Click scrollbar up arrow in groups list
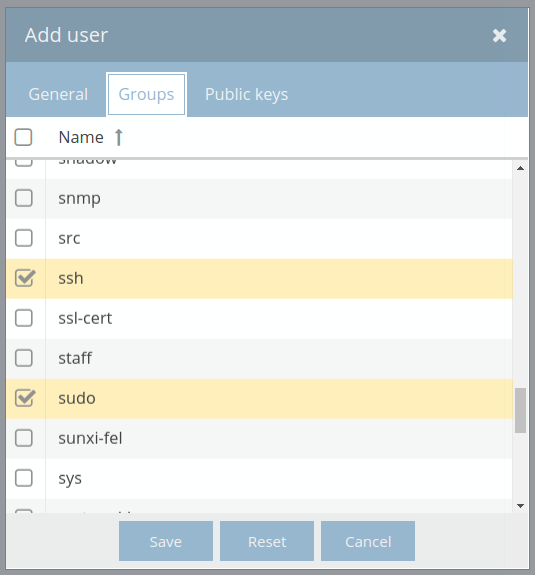 (x=520, y=168)
